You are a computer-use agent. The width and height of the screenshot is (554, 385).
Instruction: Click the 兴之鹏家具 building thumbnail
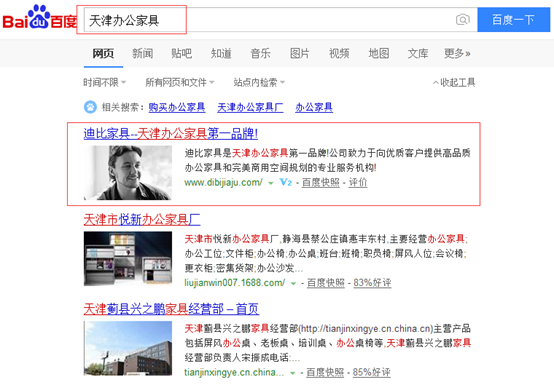point(128,348)
